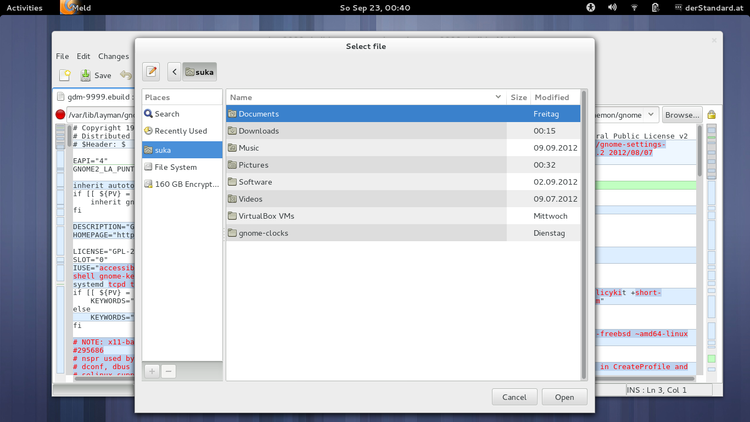This screenshot has width=750, height=422.
Task: Select the VirtualBox VMs folder
Action: click(266, 216)
